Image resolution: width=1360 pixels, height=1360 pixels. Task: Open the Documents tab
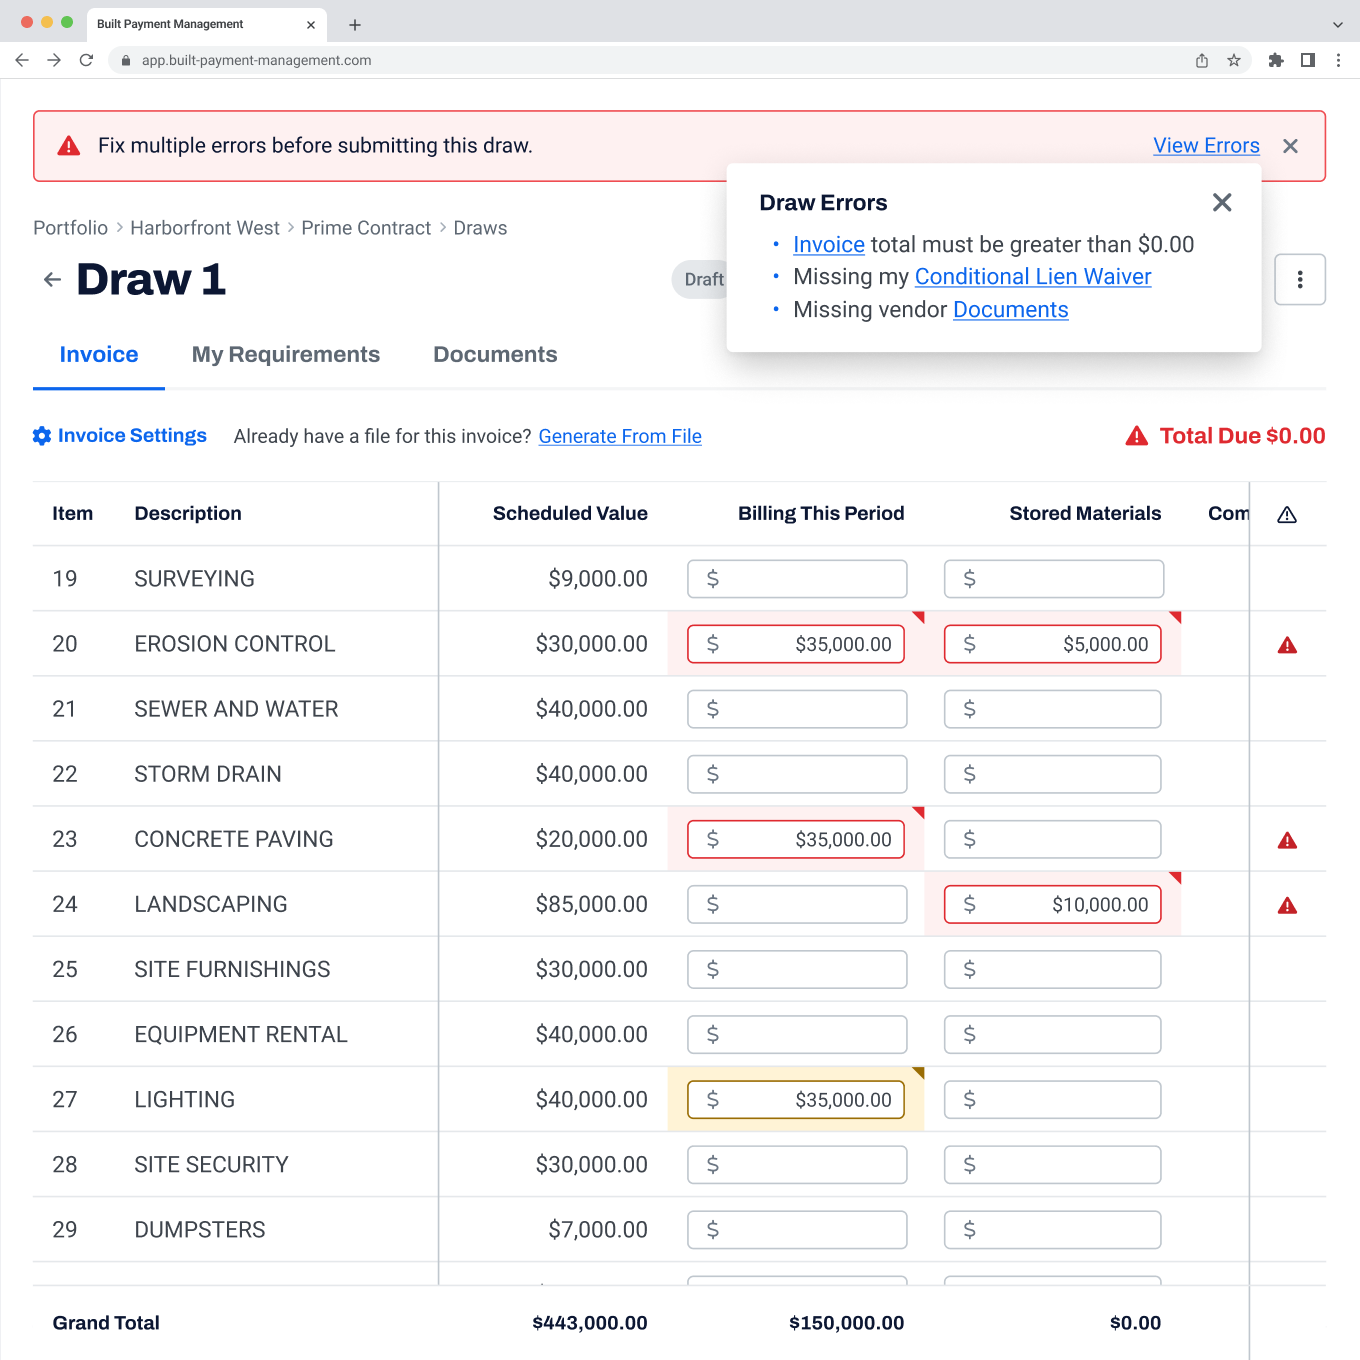click(495, 355)
